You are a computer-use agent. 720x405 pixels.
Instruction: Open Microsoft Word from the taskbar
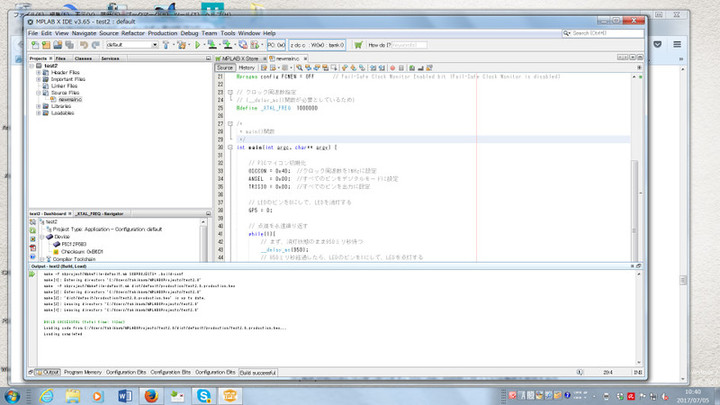[125, 395]
